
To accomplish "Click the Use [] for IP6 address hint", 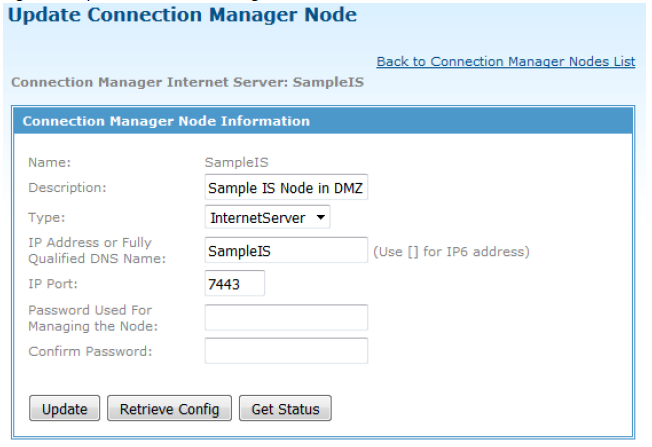I will (x=451, y=252).
